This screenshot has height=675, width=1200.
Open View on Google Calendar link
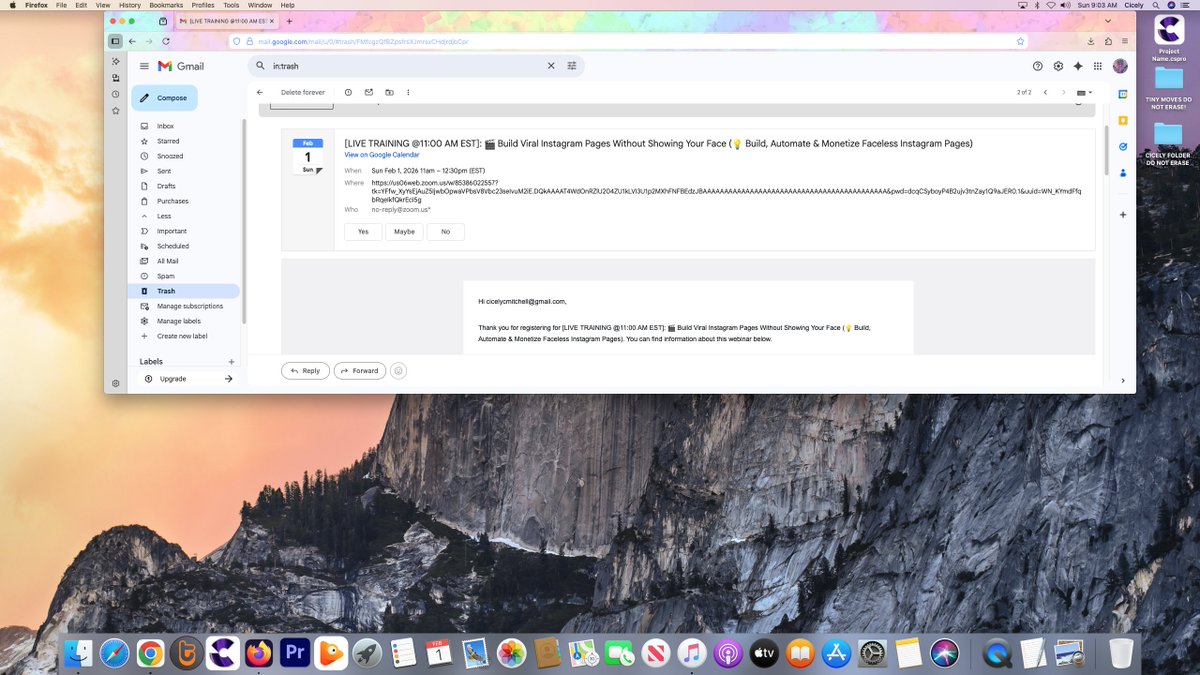pos(382,155)
